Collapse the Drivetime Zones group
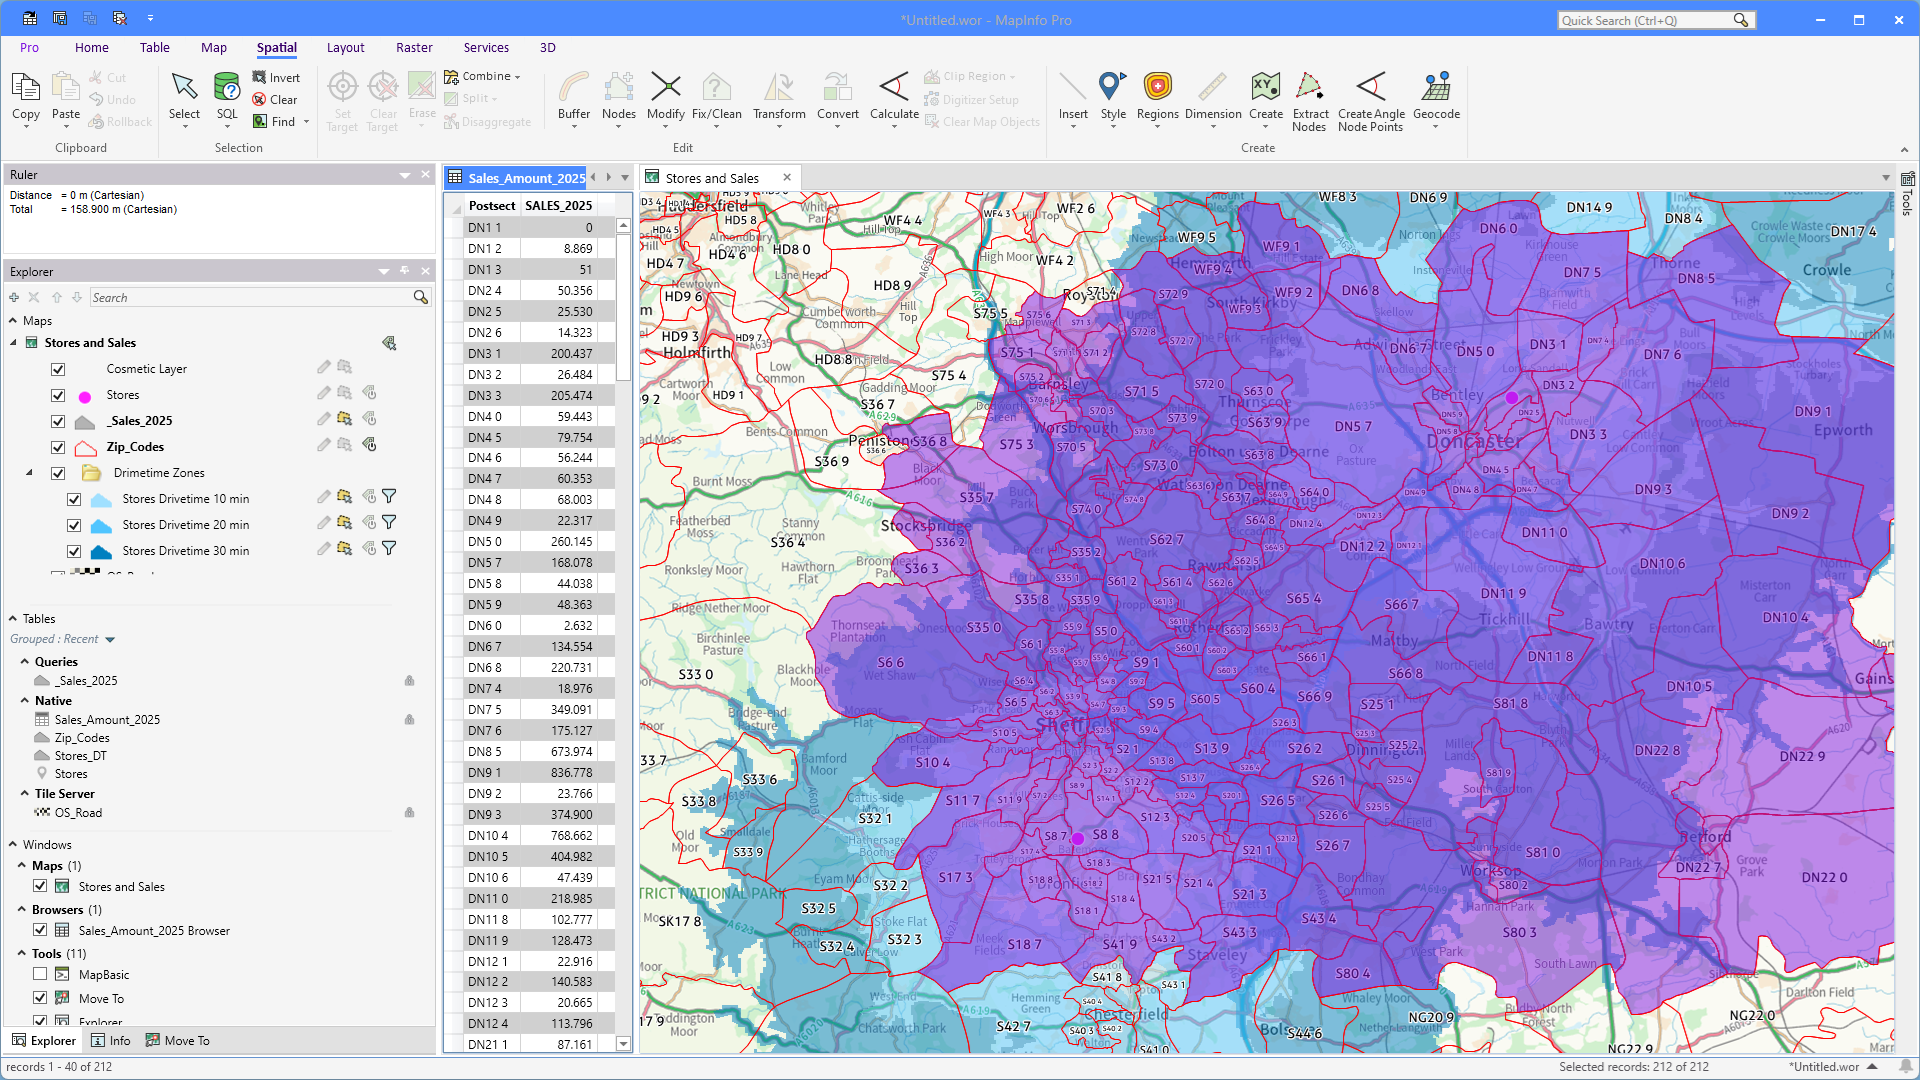The height and width of the screenshot is (1080, 1920). 29,473
